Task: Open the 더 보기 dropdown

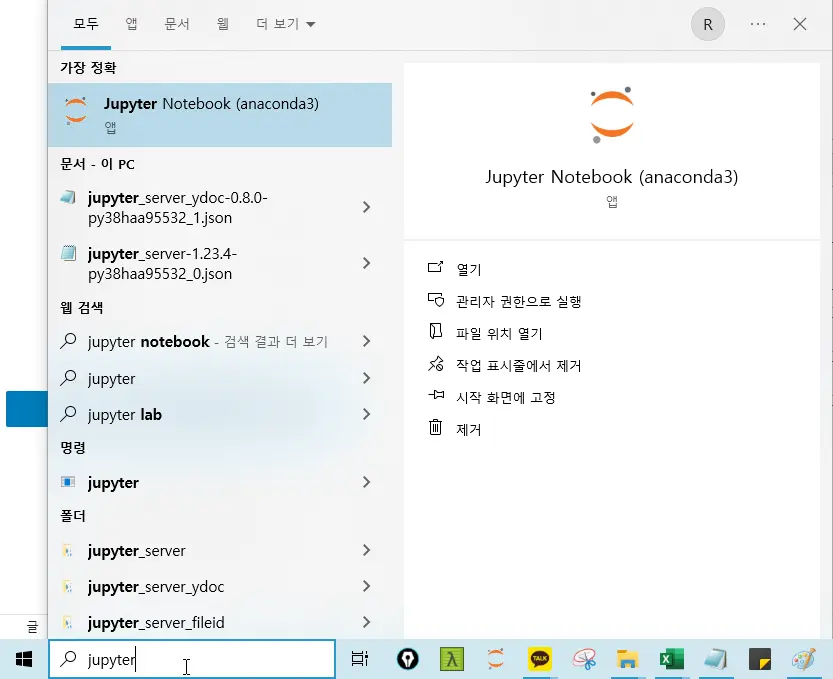Action: click(x=286, y=24)
